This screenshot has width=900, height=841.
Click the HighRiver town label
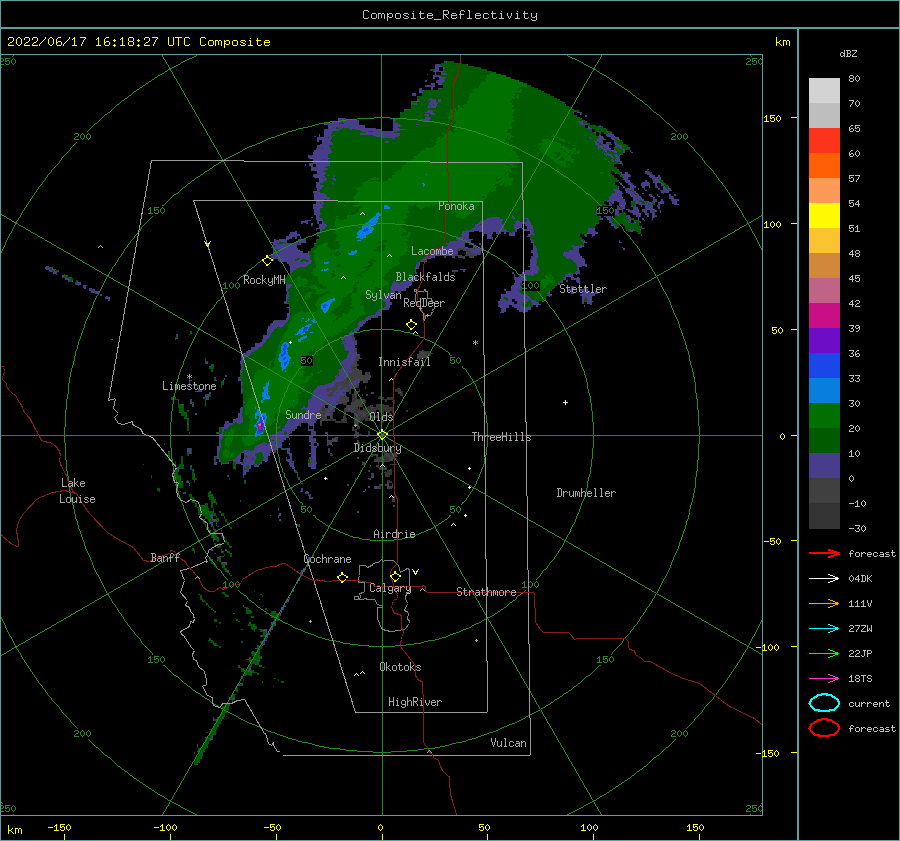pos(415,702)
